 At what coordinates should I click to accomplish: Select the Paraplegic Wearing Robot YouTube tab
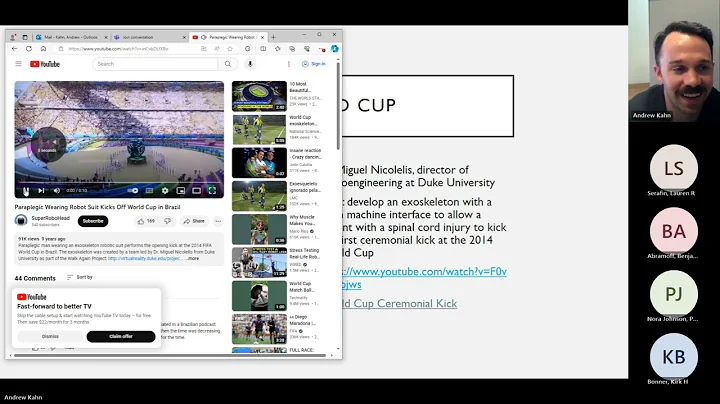(x=228, y=37)
